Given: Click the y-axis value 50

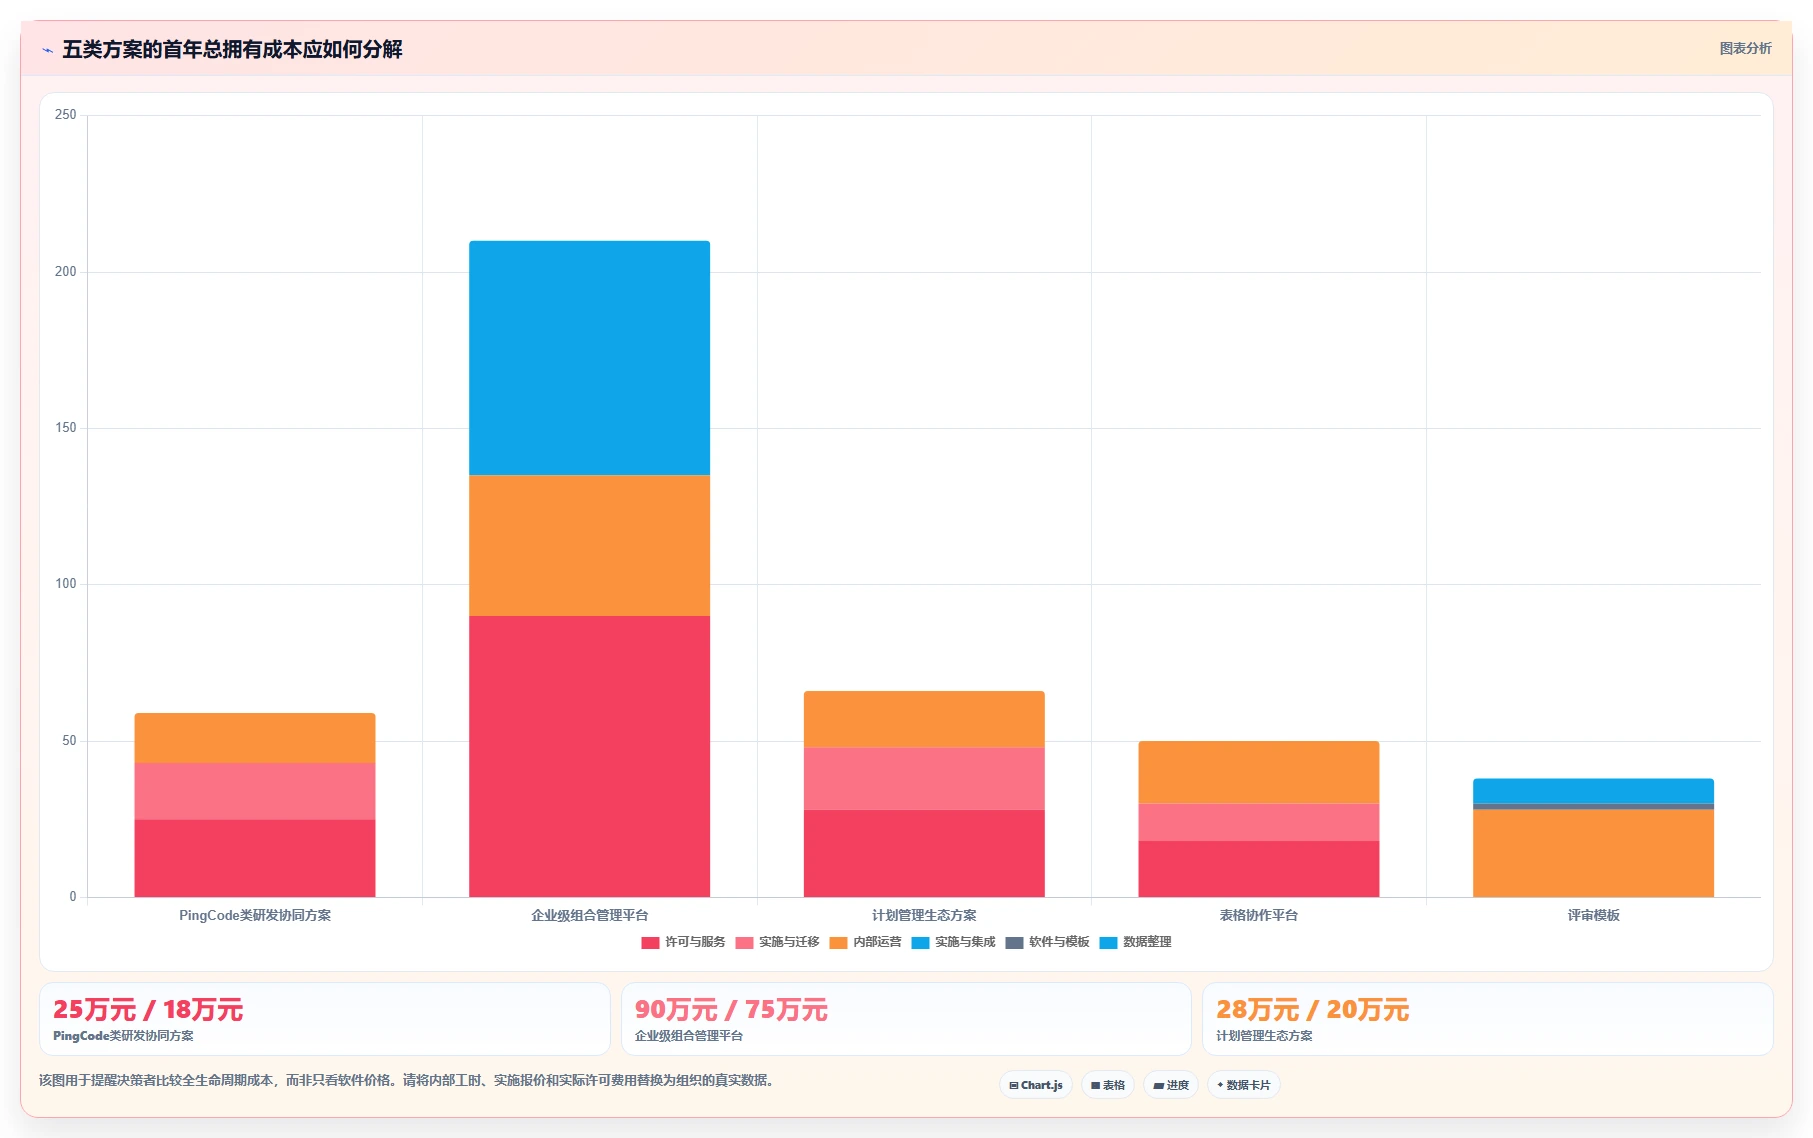Looking at the screenshot, I should (x=69, y=741).
